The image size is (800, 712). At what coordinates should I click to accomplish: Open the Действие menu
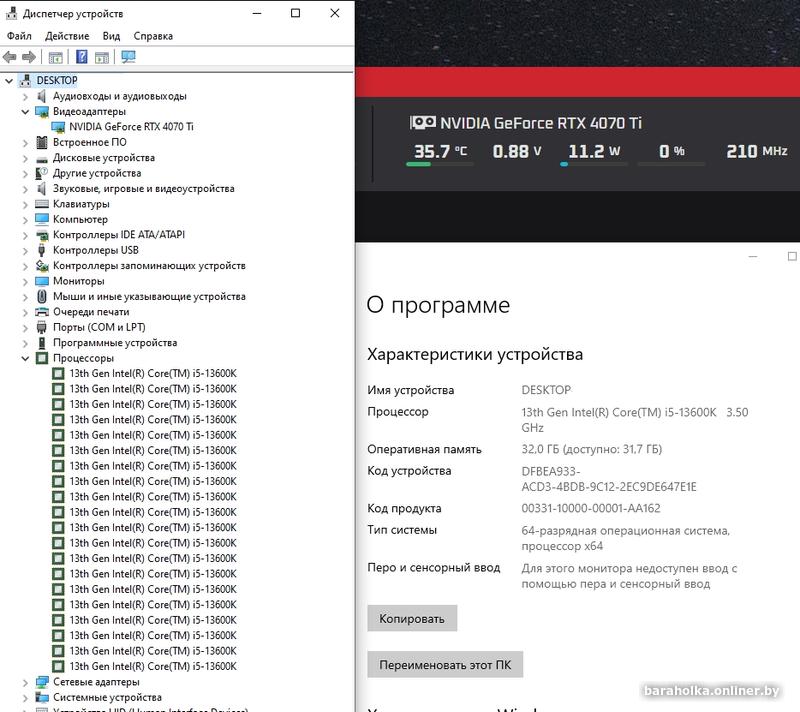(67, 36)
